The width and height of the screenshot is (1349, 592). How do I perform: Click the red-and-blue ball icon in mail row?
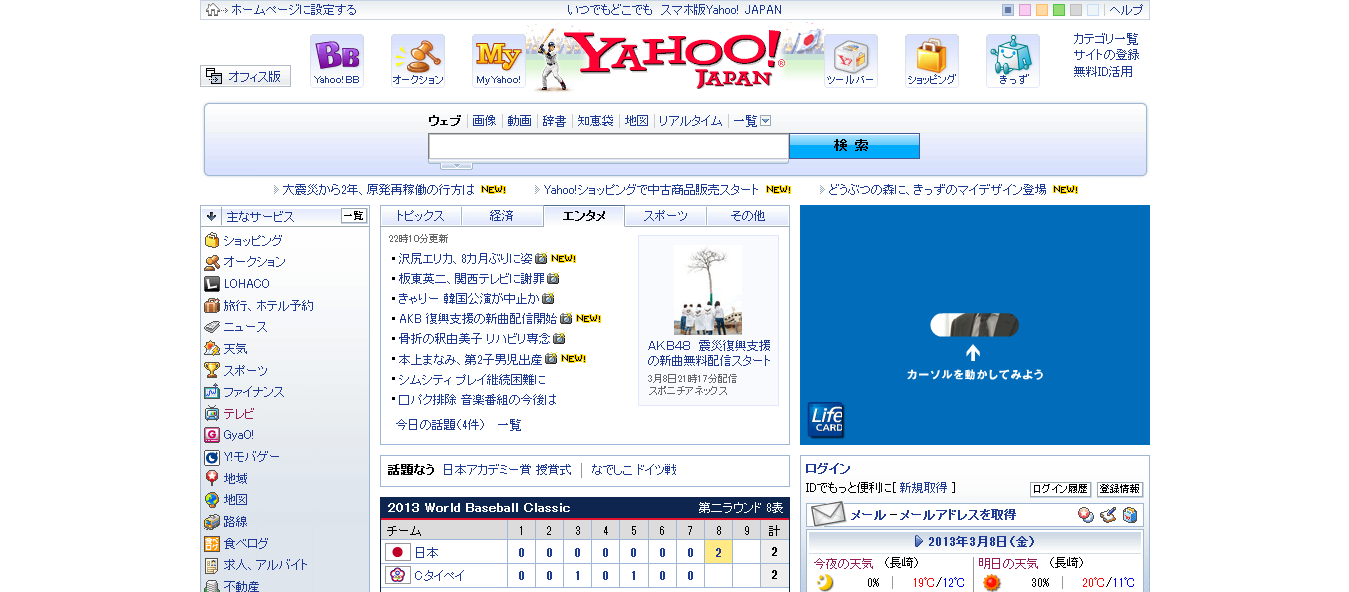click(1086, 515)
